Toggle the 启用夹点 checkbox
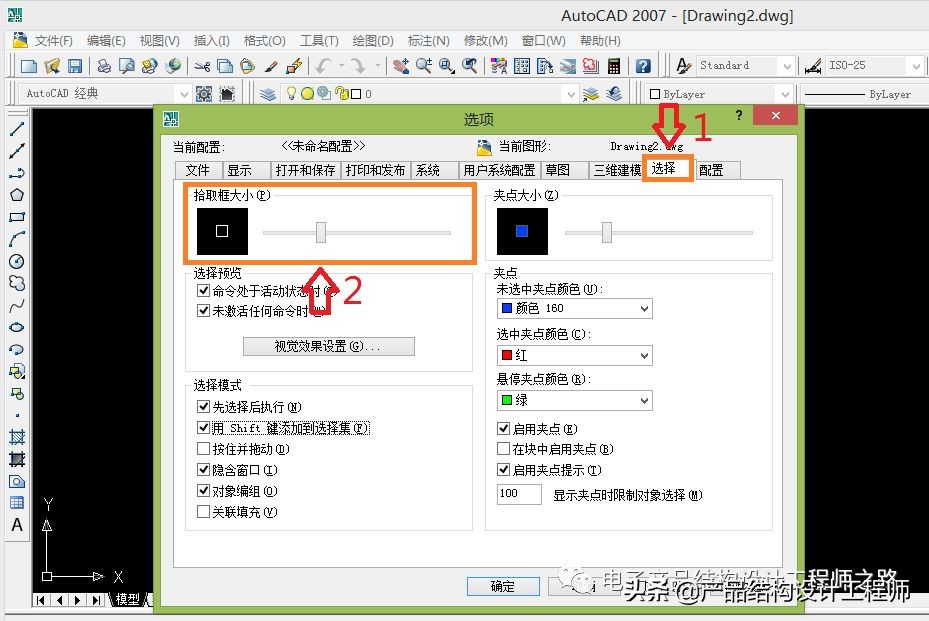 tap(504, 428)
